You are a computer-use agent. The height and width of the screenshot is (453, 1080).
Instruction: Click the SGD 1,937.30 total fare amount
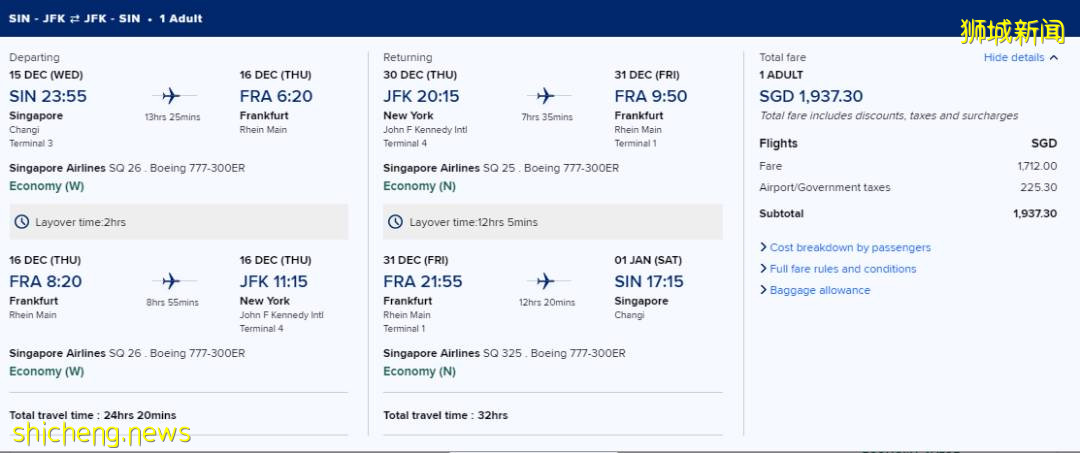coord(811,96)
